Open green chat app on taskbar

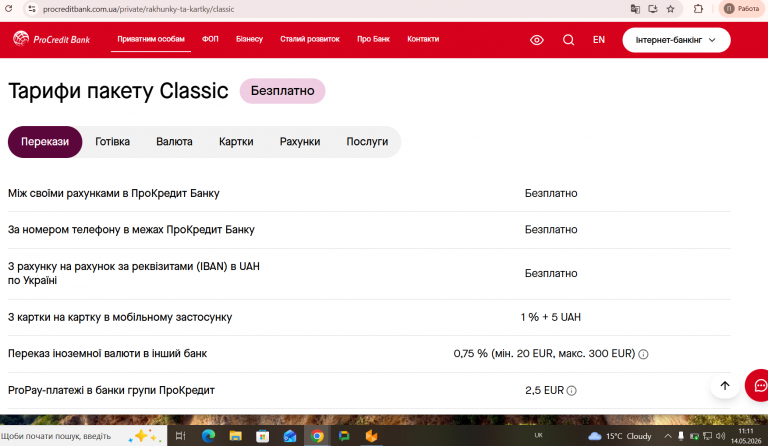(x=344, y=436)
